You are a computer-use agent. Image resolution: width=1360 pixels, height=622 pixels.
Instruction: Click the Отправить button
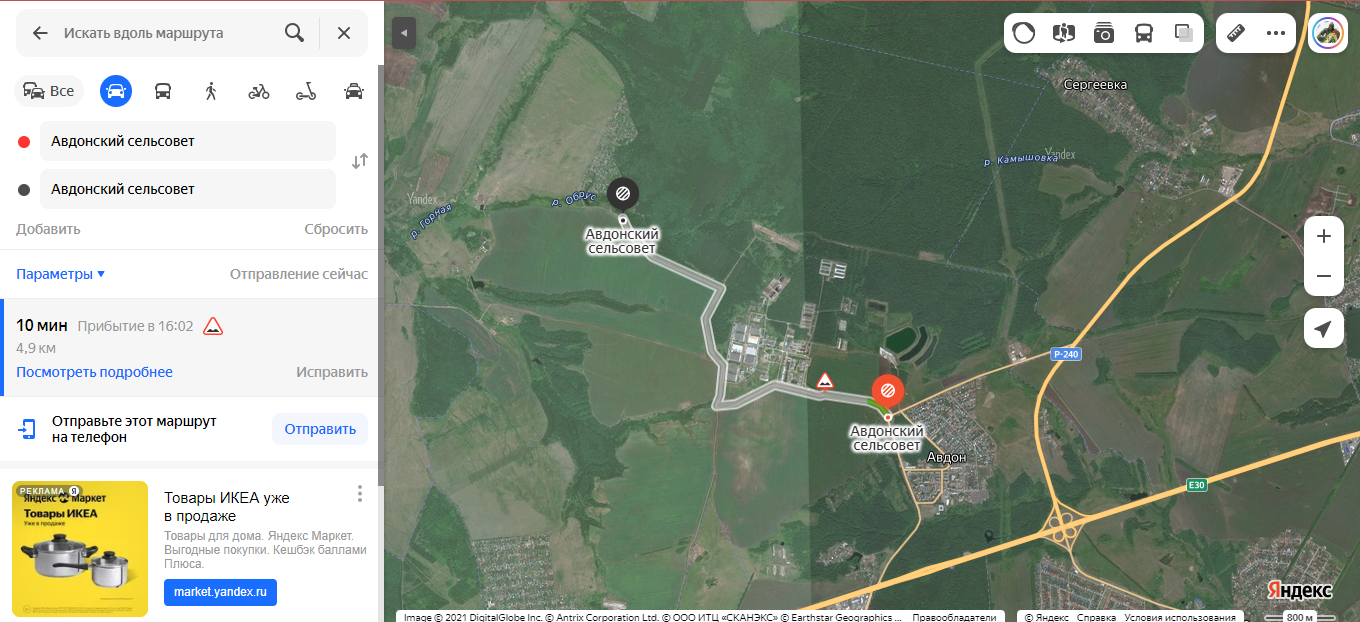(x=320, y=429)
